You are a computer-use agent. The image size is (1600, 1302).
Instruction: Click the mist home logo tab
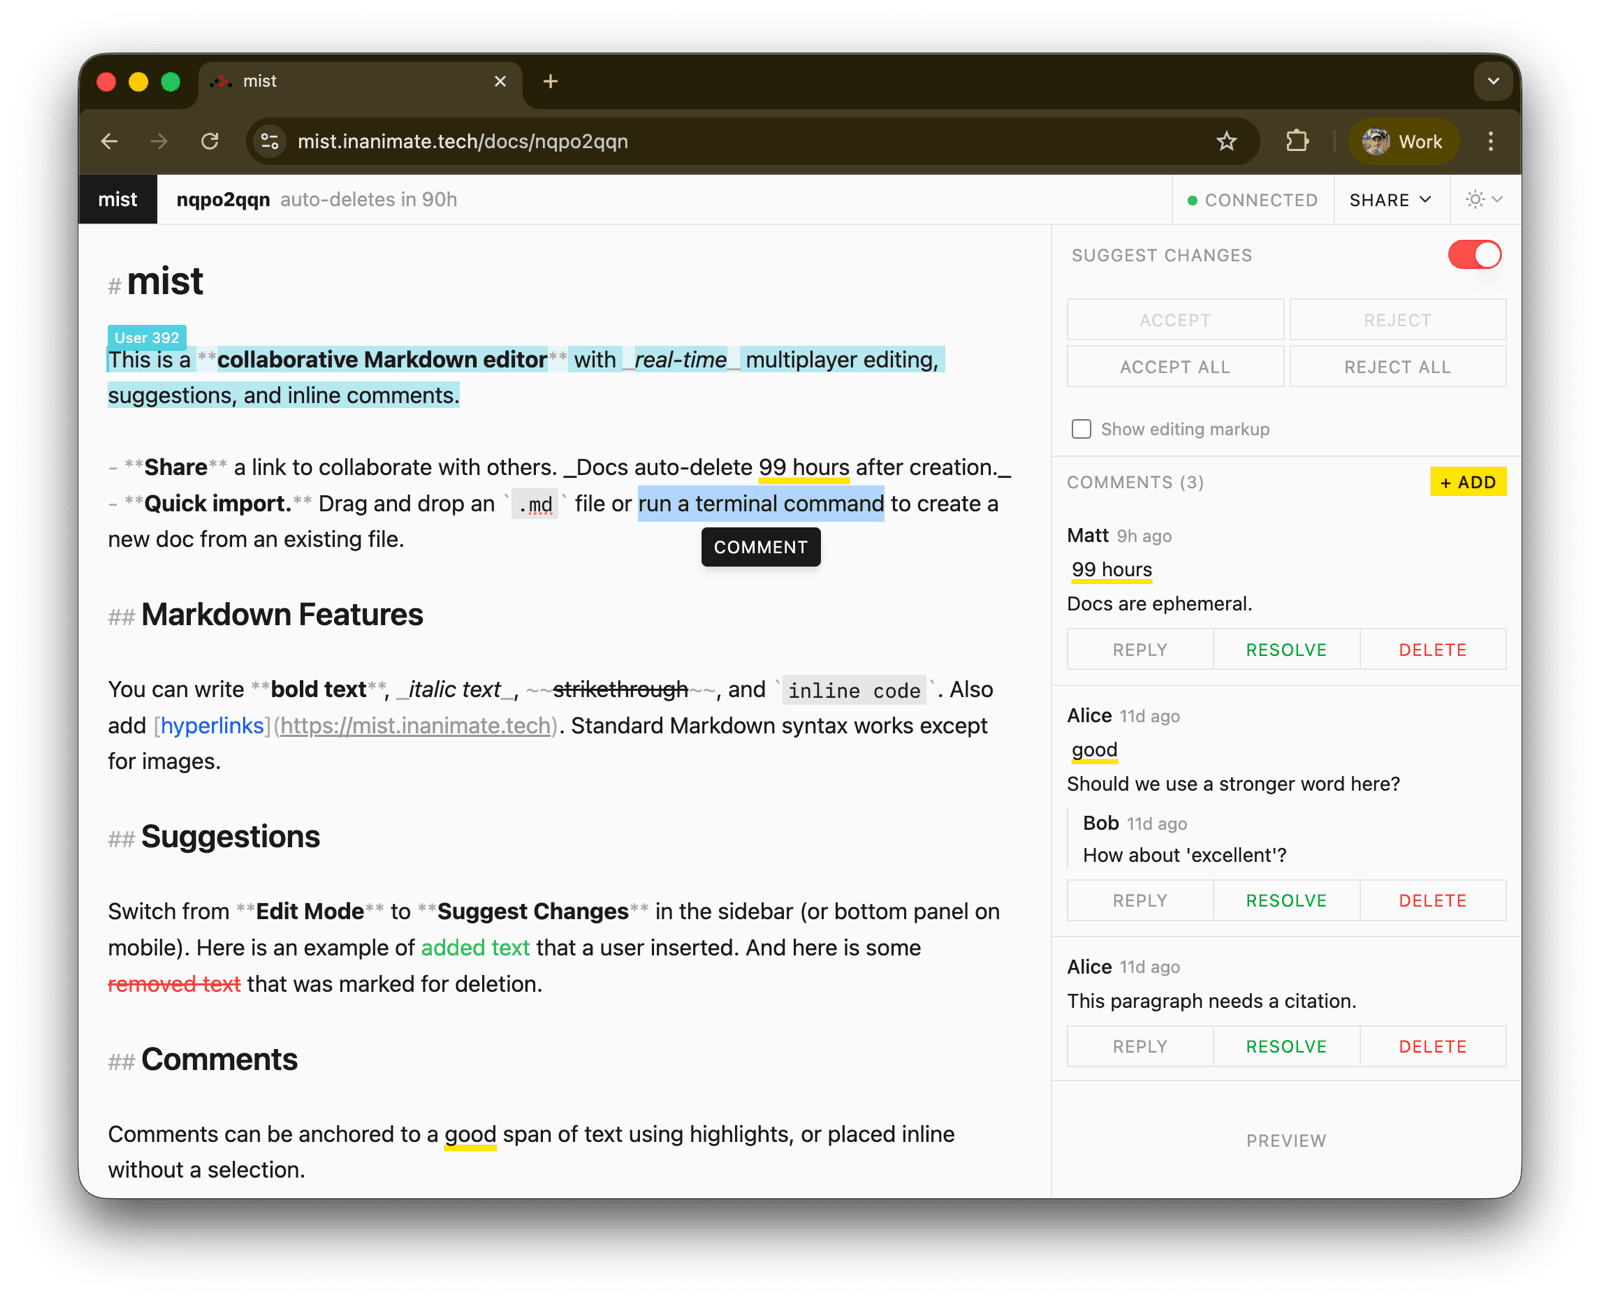click(117, 200)
